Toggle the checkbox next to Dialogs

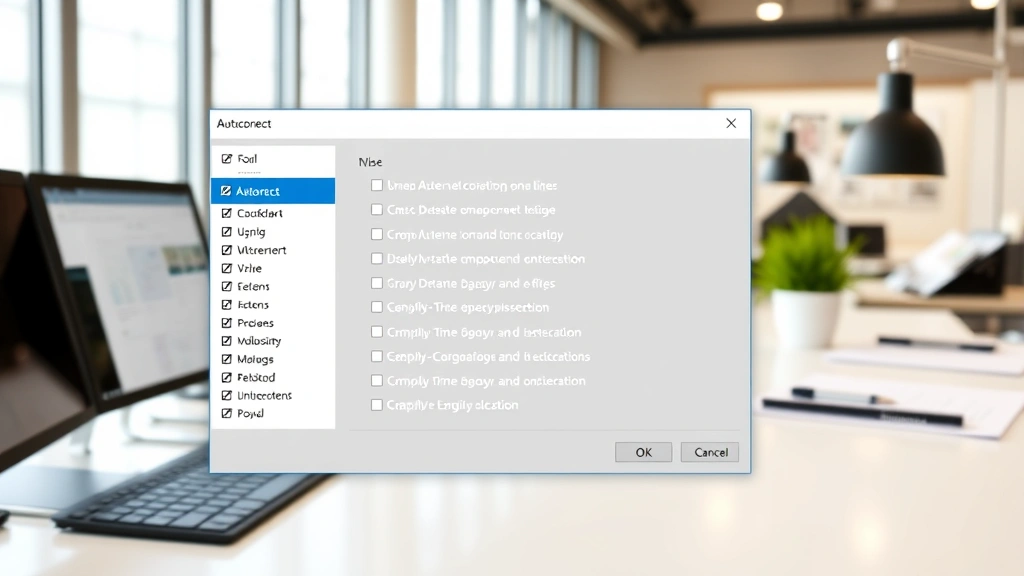[227, 358]
